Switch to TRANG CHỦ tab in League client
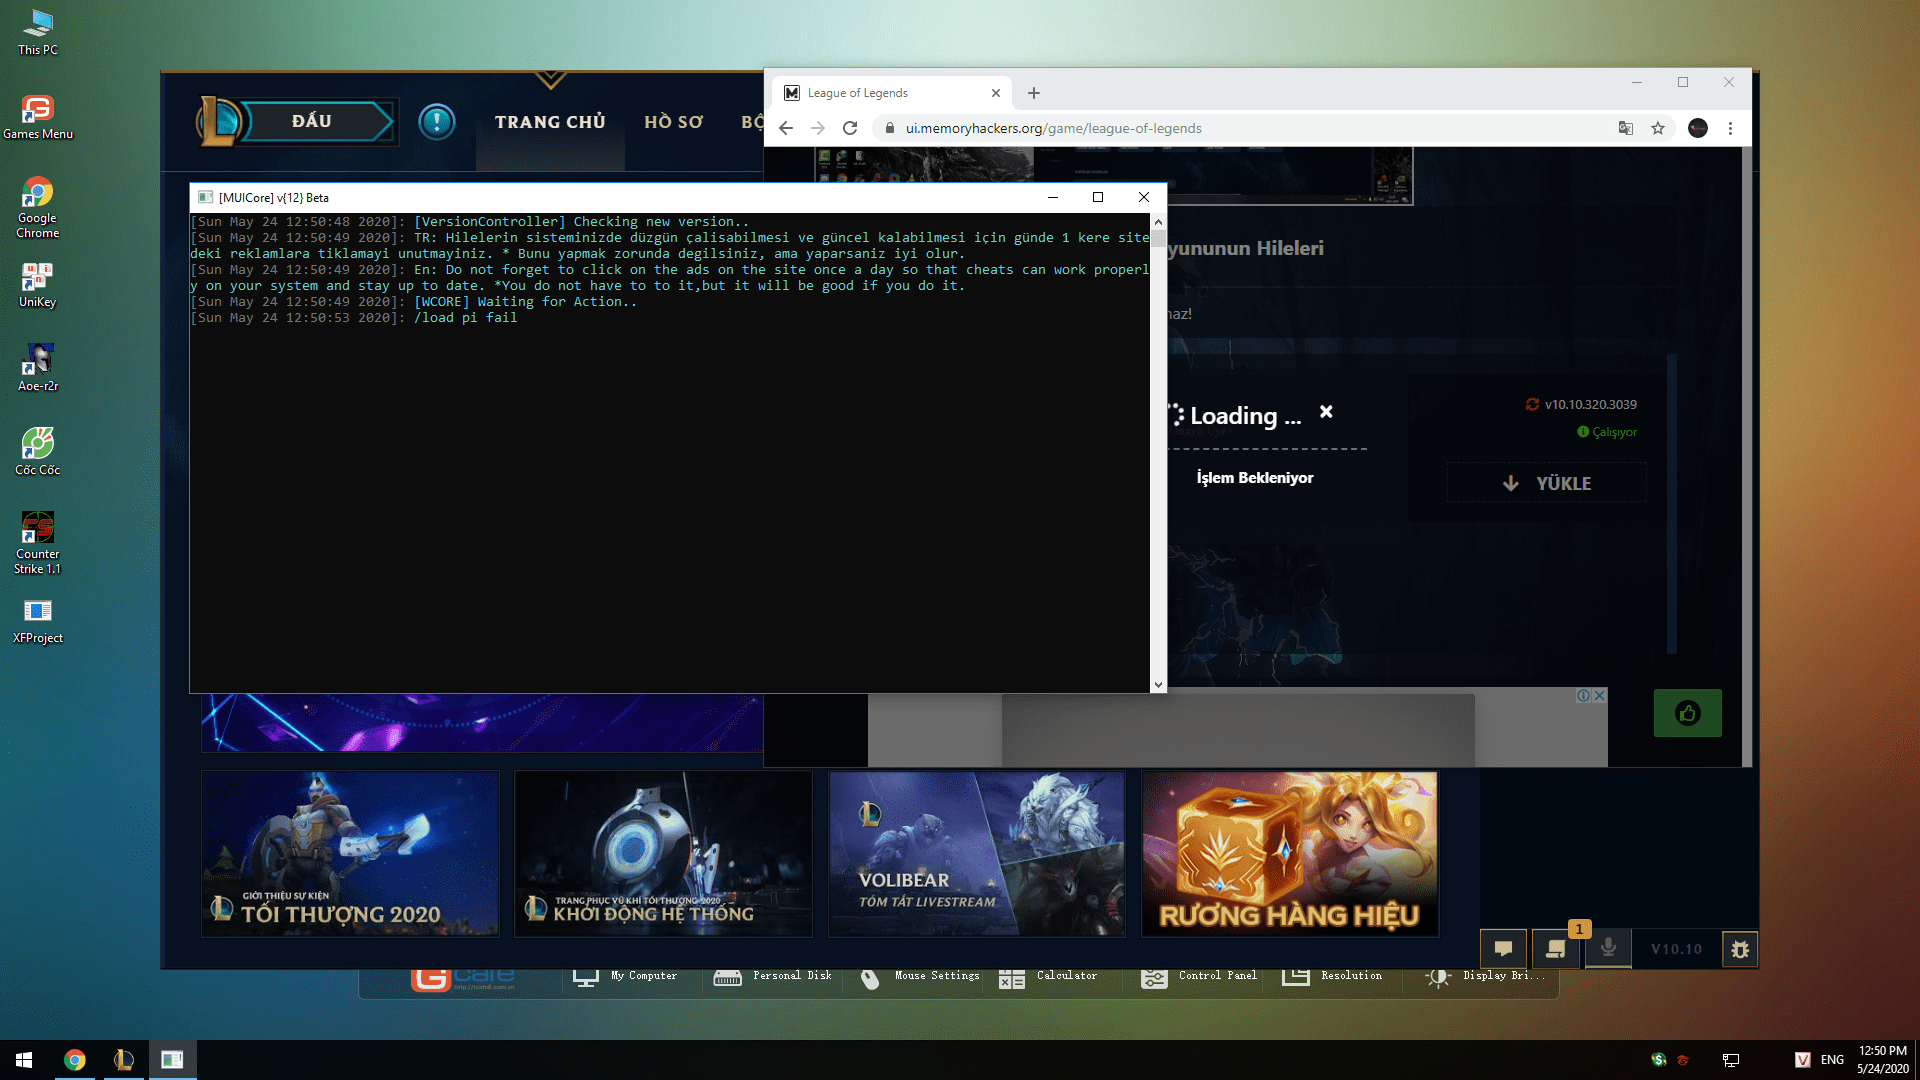 (x=550, y=122)
